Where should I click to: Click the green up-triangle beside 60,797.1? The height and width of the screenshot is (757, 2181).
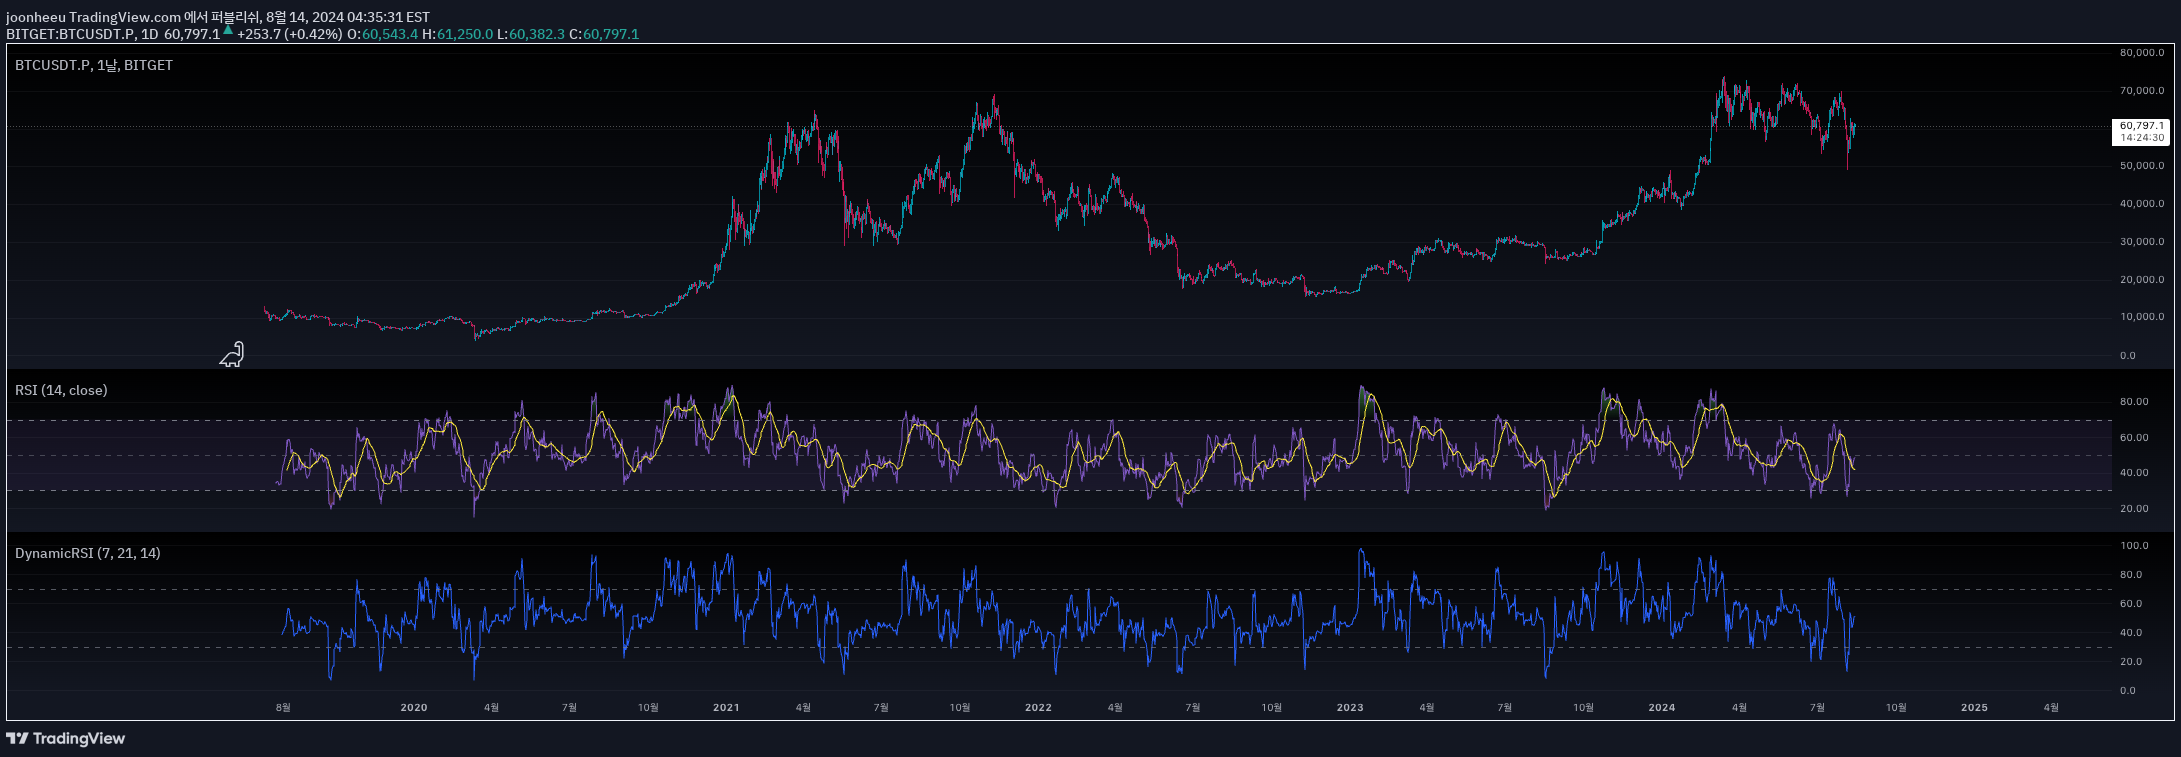pyautogui.click(x=228, y=30)
